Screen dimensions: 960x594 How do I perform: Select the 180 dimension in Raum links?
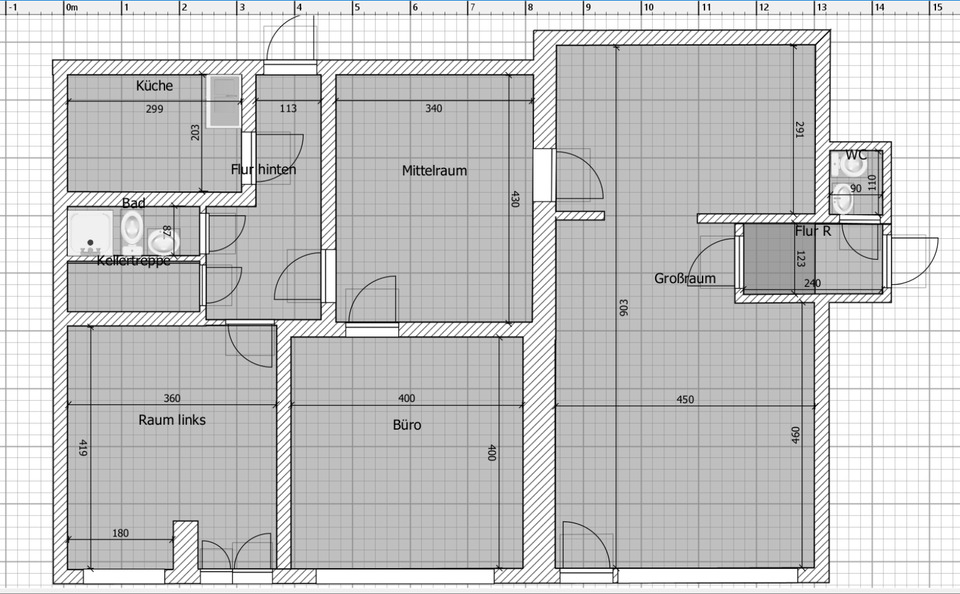[120, 534]
